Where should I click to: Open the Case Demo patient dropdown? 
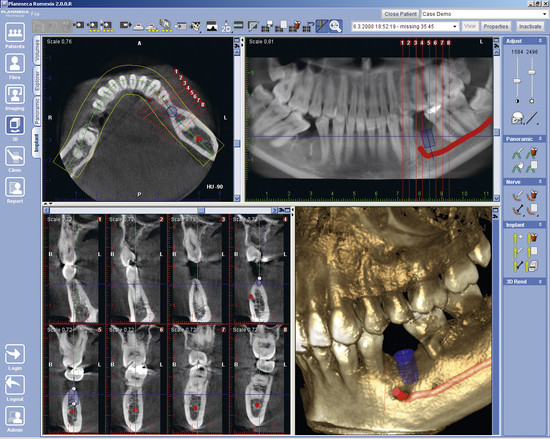click(x=484, y=14)
